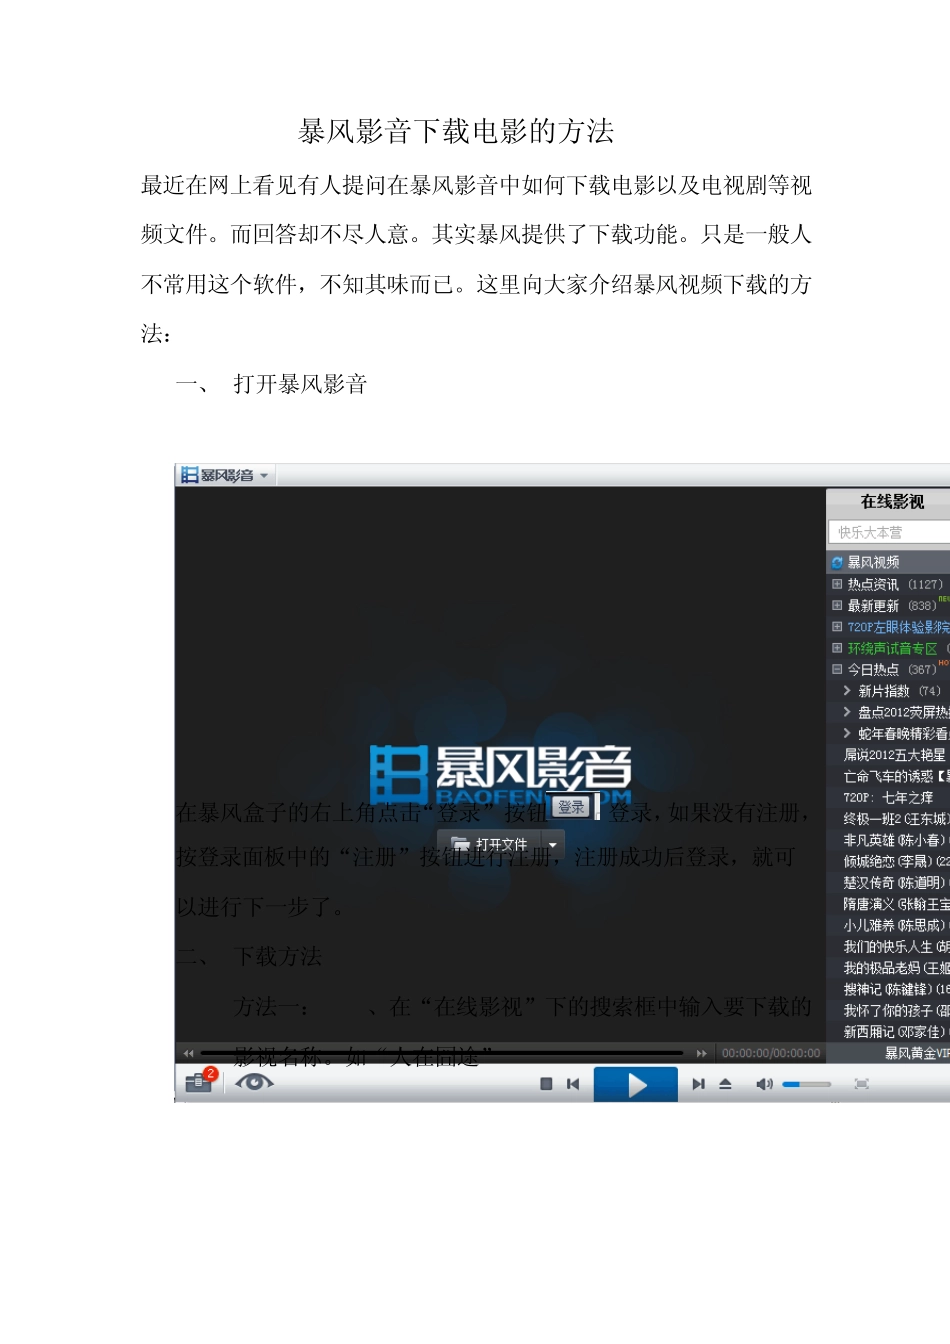This screenshot has width=950, height=1344.
Task: Click the 登录 login button
Action: pyautogui.click(x=571, y=807)
